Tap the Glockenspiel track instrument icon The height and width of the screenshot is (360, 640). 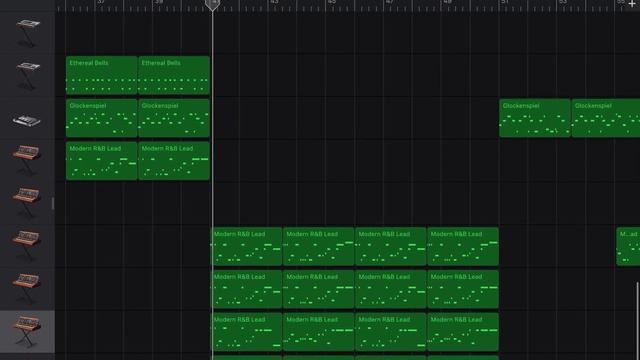coord(27,121)
